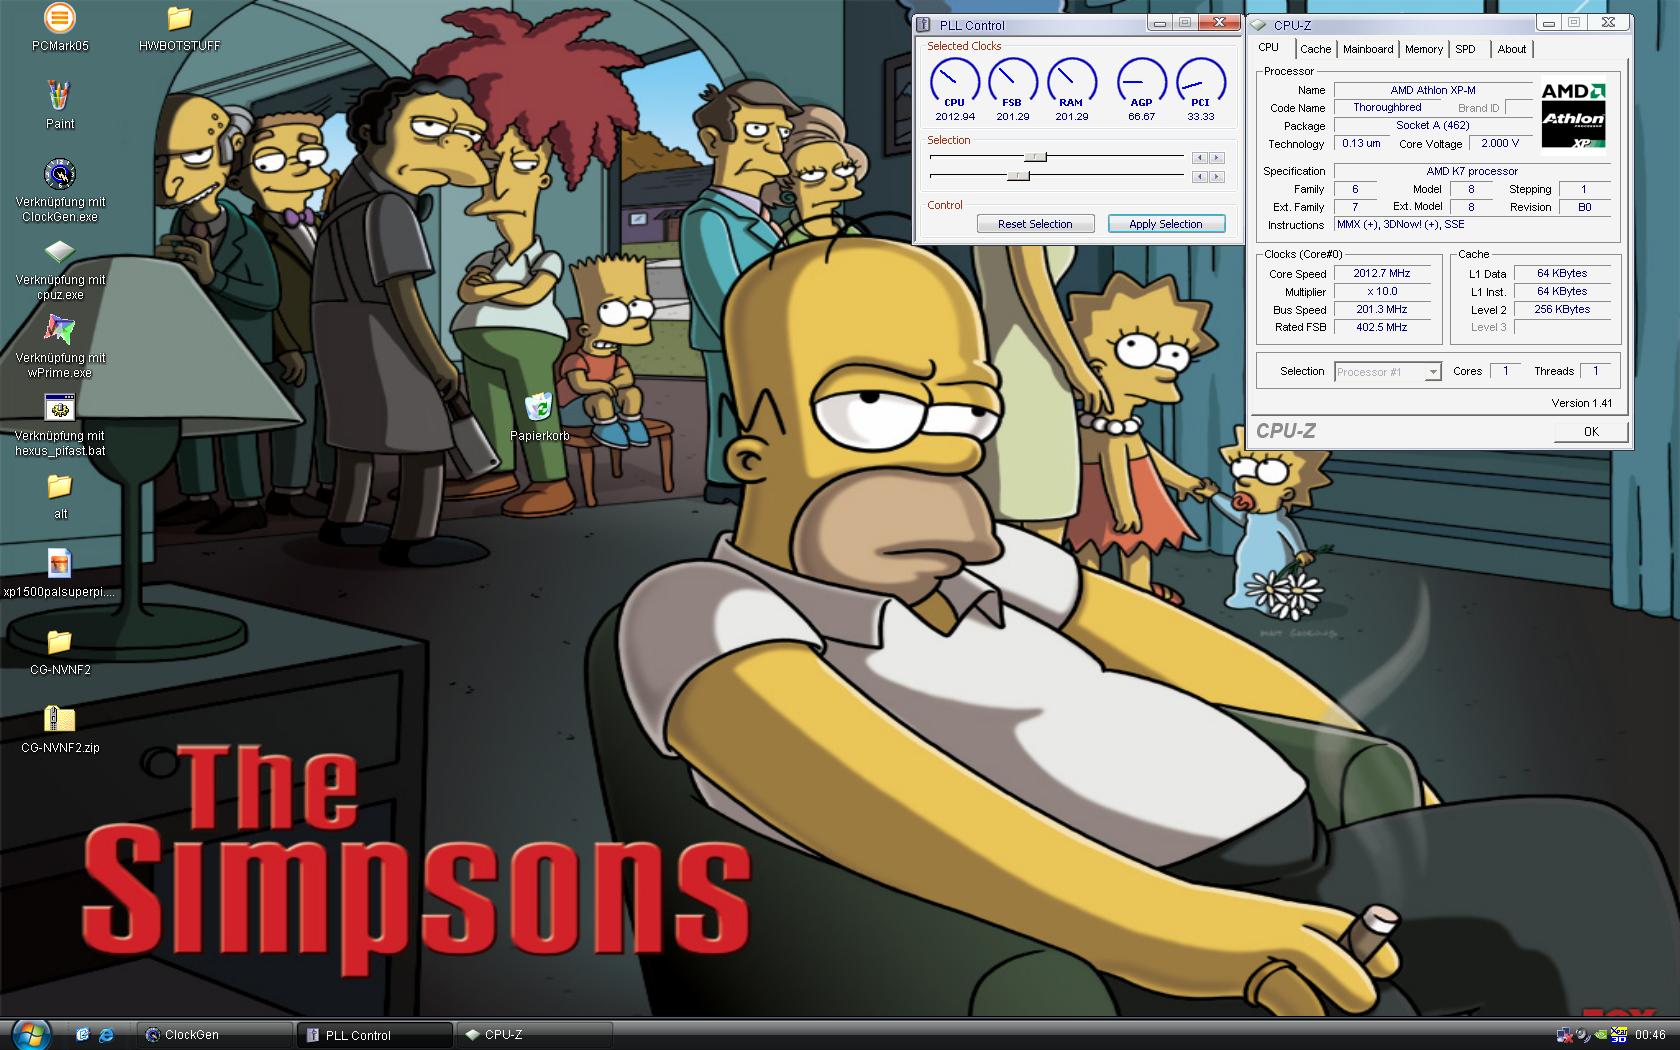Select the xp1500palsuperpi image file icon
The width and height of the screenshot is (1680, 1050).
coord(60,564)
